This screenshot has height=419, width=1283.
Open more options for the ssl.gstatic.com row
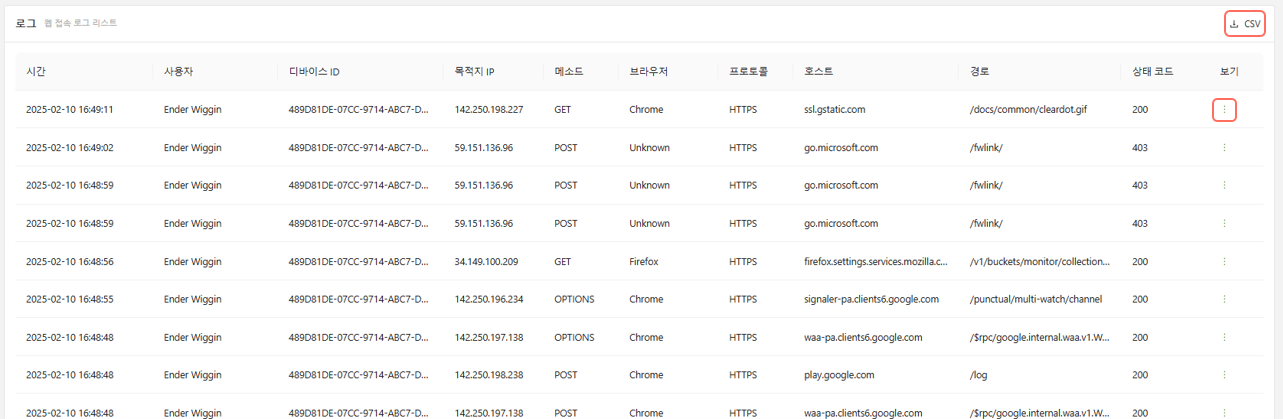(1224, 110)
